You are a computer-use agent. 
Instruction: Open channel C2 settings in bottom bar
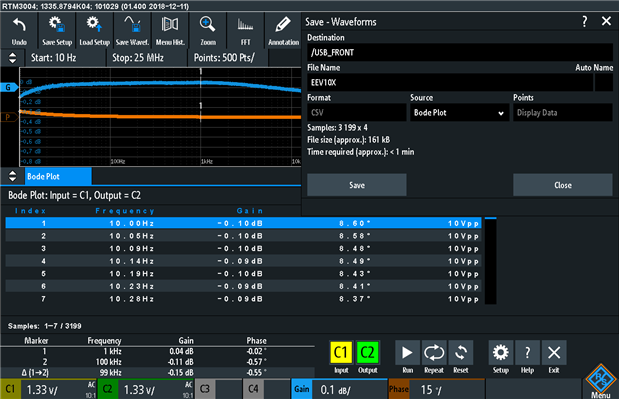(x=146, y=389)
